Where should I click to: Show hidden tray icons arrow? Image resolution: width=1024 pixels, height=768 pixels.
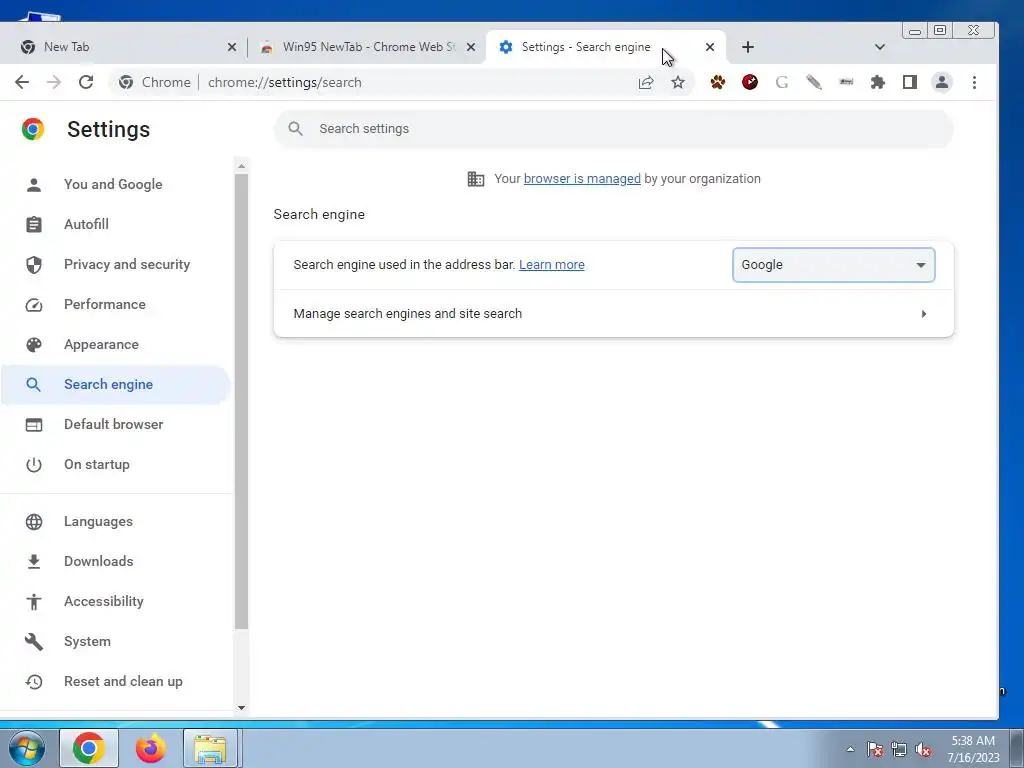tap(850, 749)
